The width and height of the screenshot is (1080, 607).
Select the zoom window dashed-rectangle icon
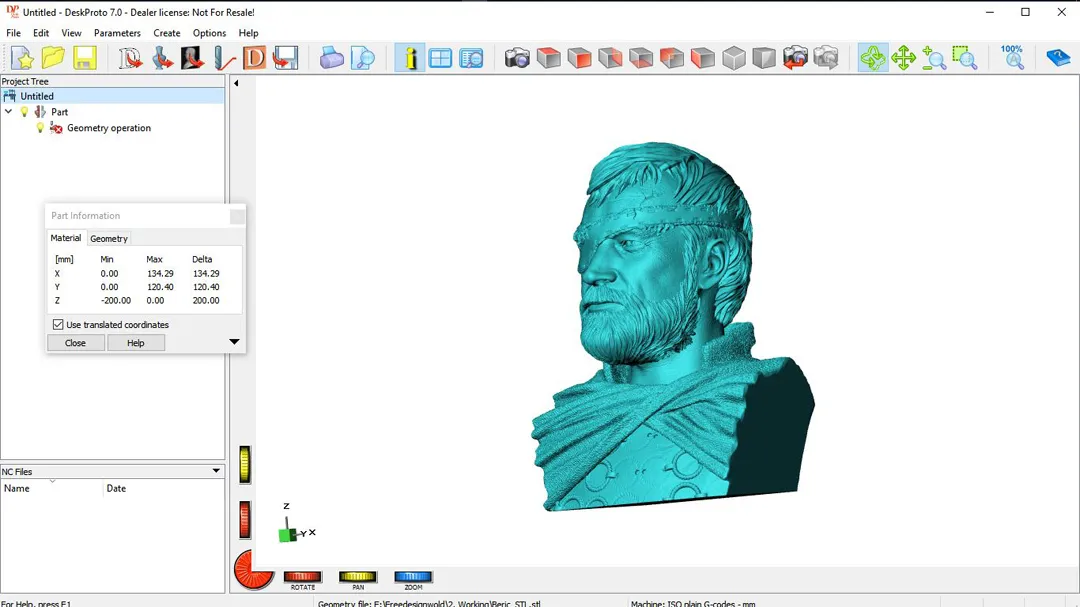point(965,58)
